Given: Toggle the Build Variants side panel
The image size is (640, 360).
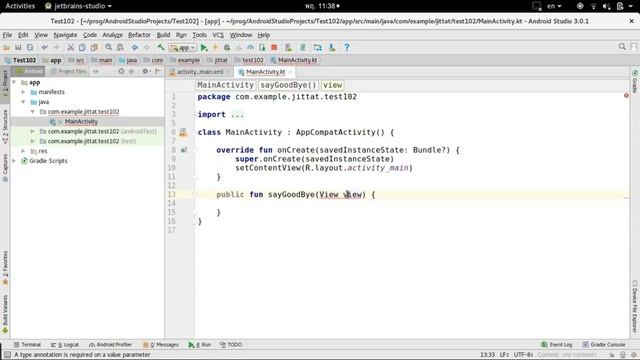Looking at the screenshot, I should tap(5, 314).
